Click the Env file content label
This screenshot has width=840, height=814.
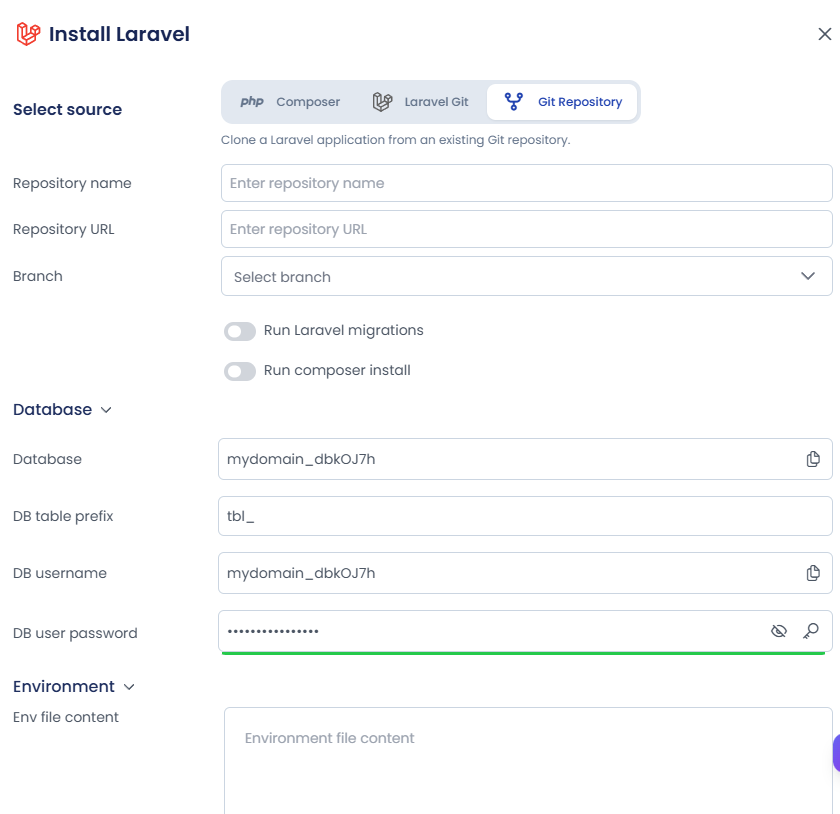[66, 718]
